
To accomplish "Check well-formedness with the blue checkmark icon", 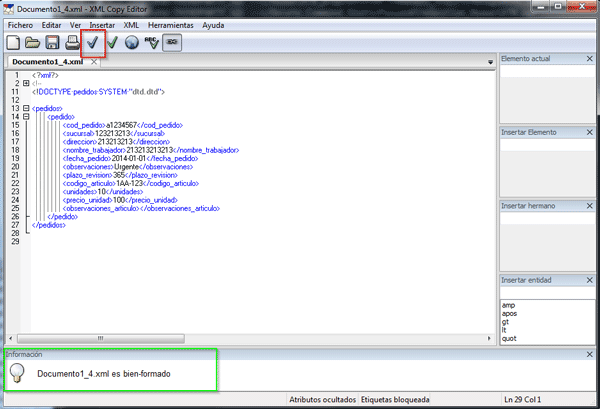I will point(92,43).
